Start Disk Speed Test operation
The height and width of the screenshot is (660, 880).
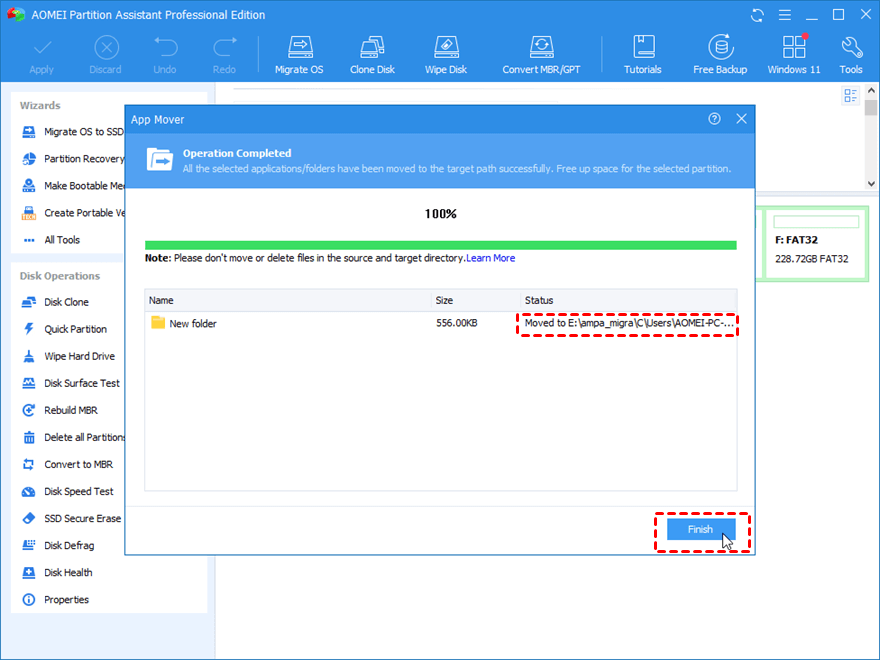click(67, 491)
